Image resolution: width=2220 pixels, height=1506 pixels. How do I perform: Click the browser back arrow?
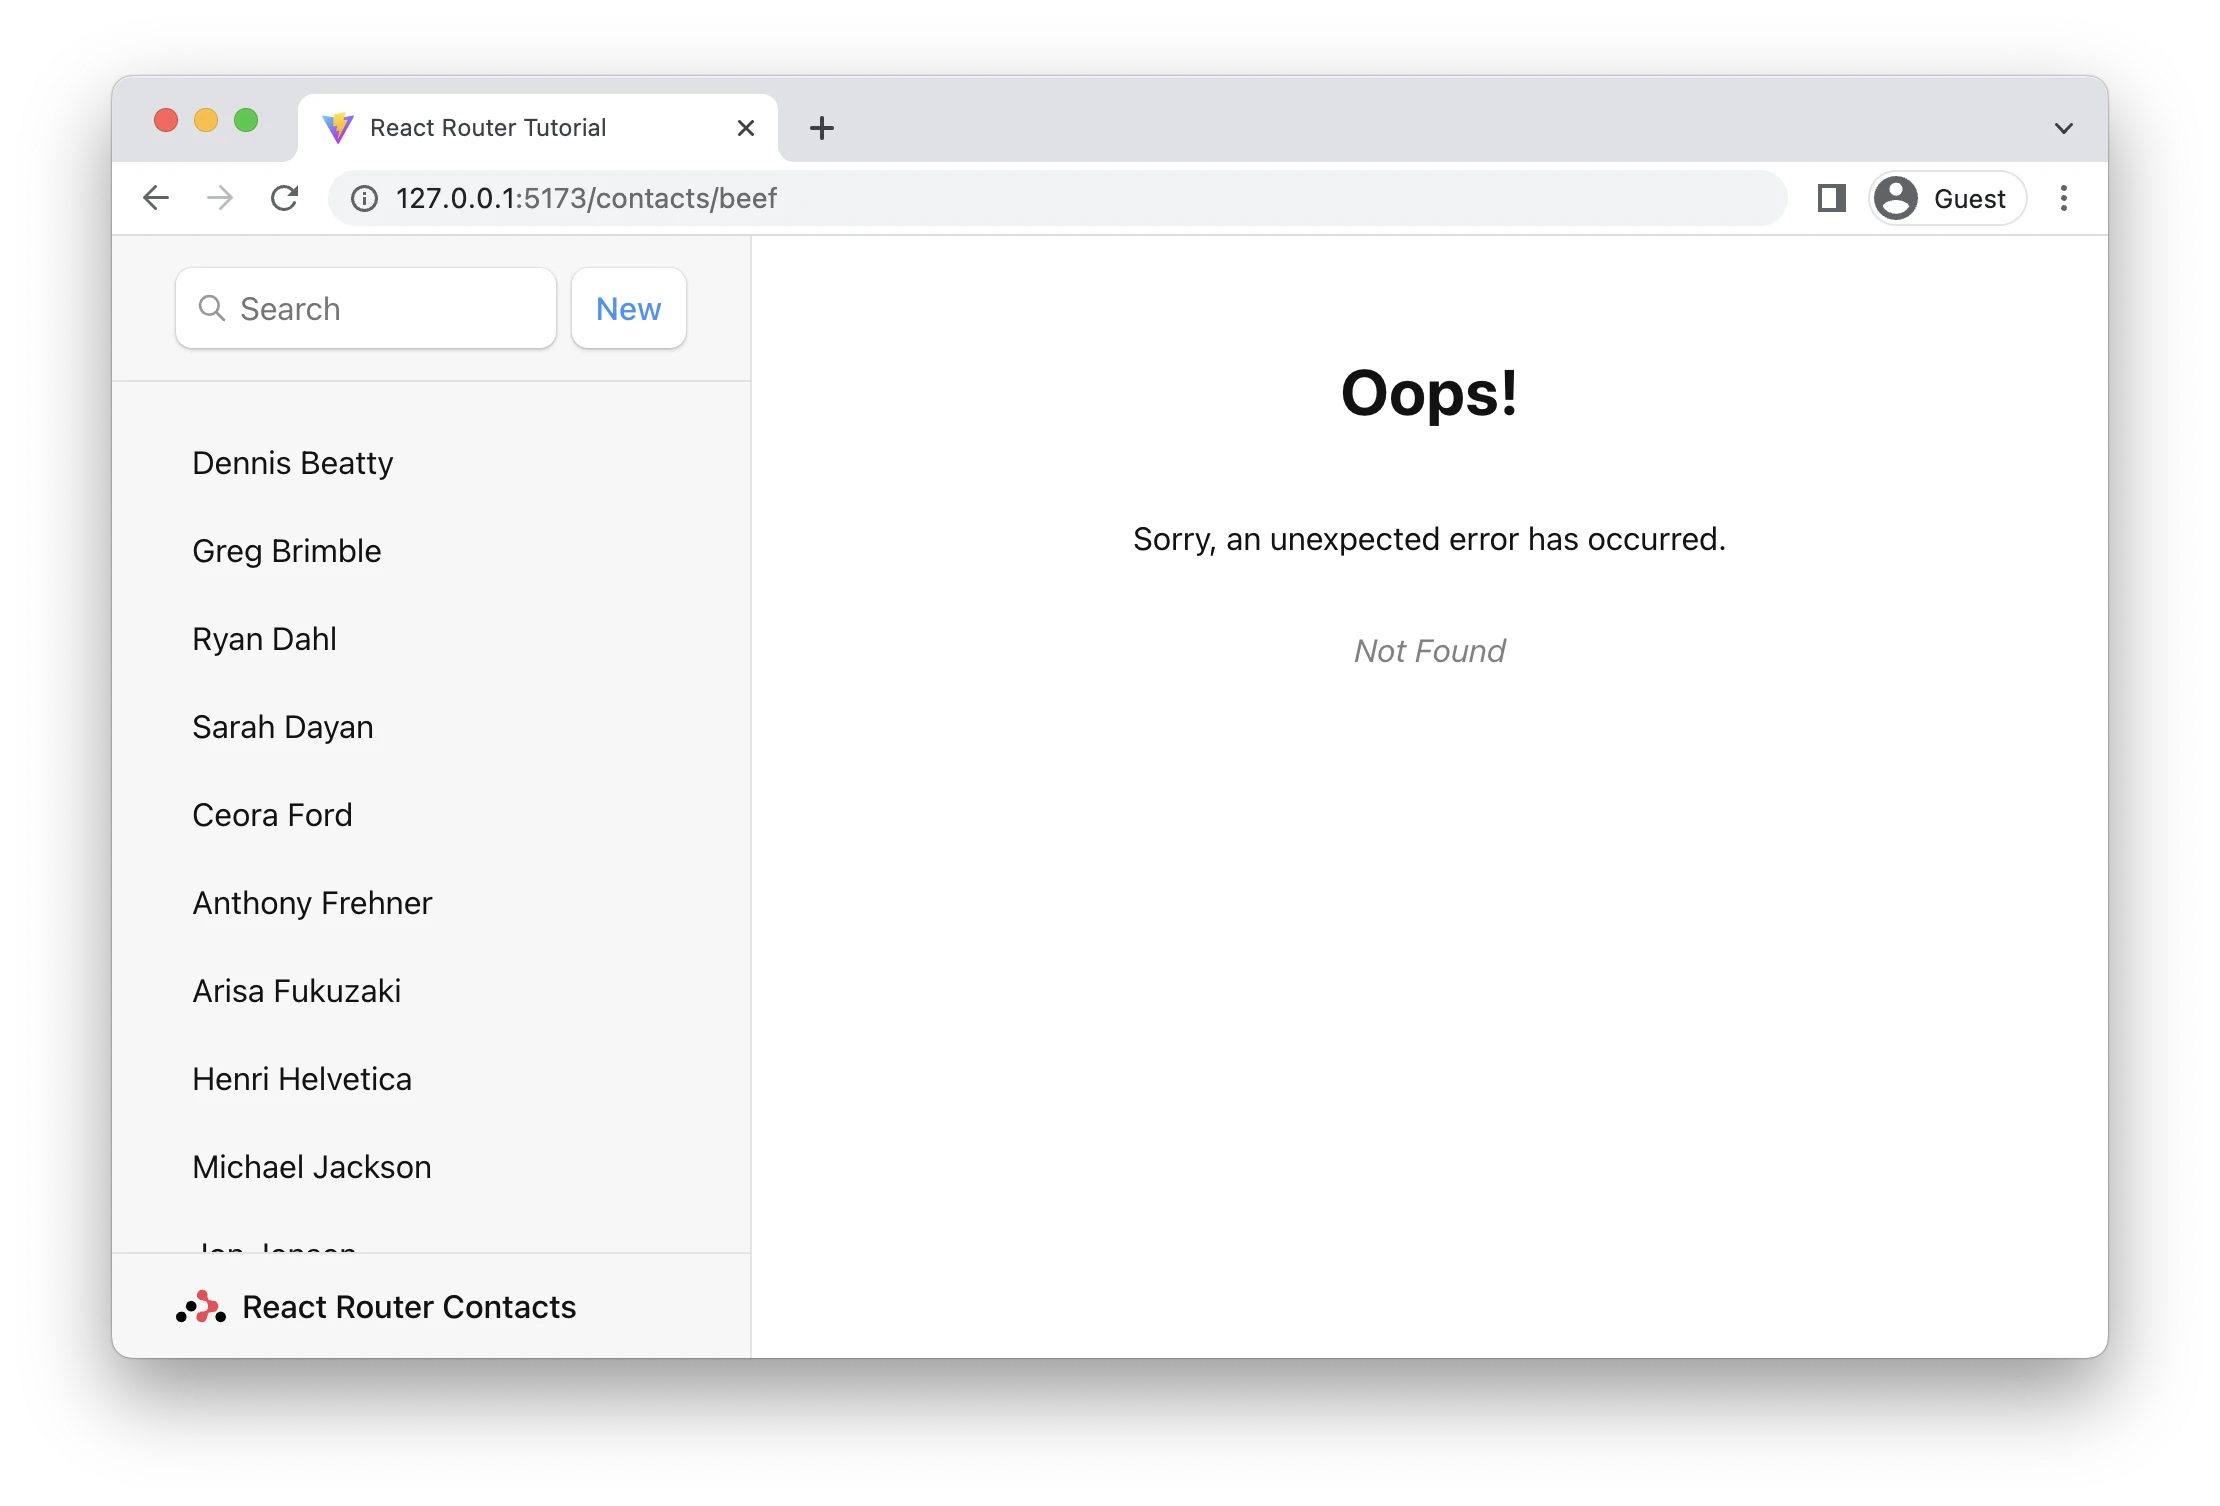tap(156, 198)
